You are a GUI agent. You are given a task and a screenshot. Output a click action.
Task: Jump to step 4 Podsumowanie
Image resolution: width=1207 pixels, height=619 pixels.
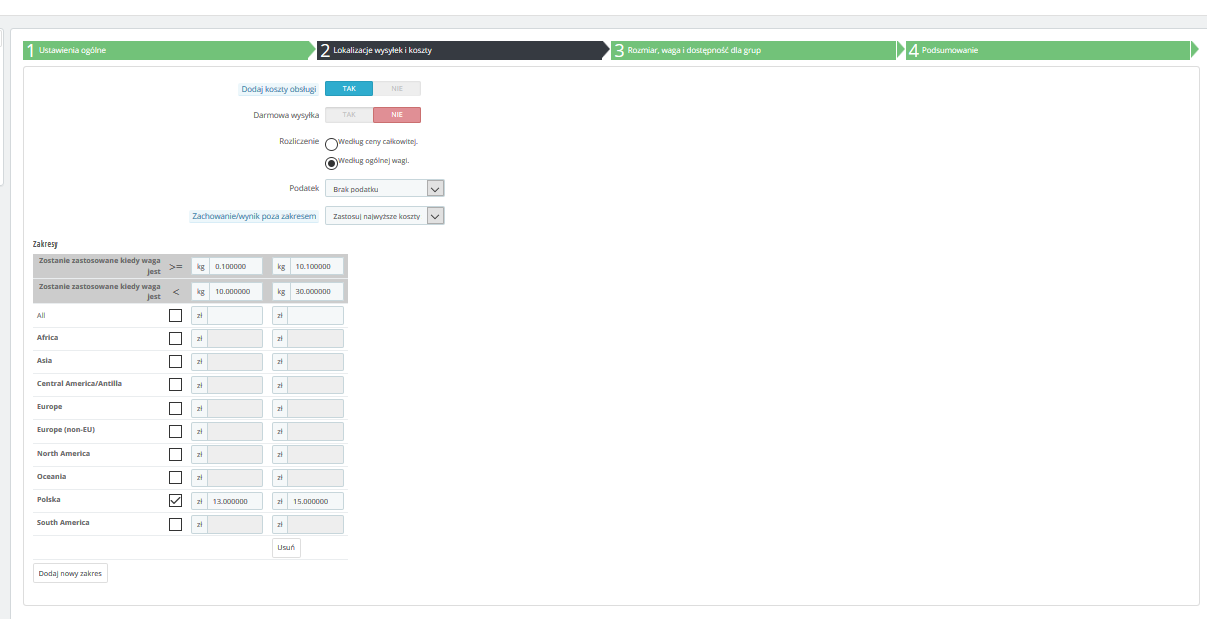[x=1047, y=50]
